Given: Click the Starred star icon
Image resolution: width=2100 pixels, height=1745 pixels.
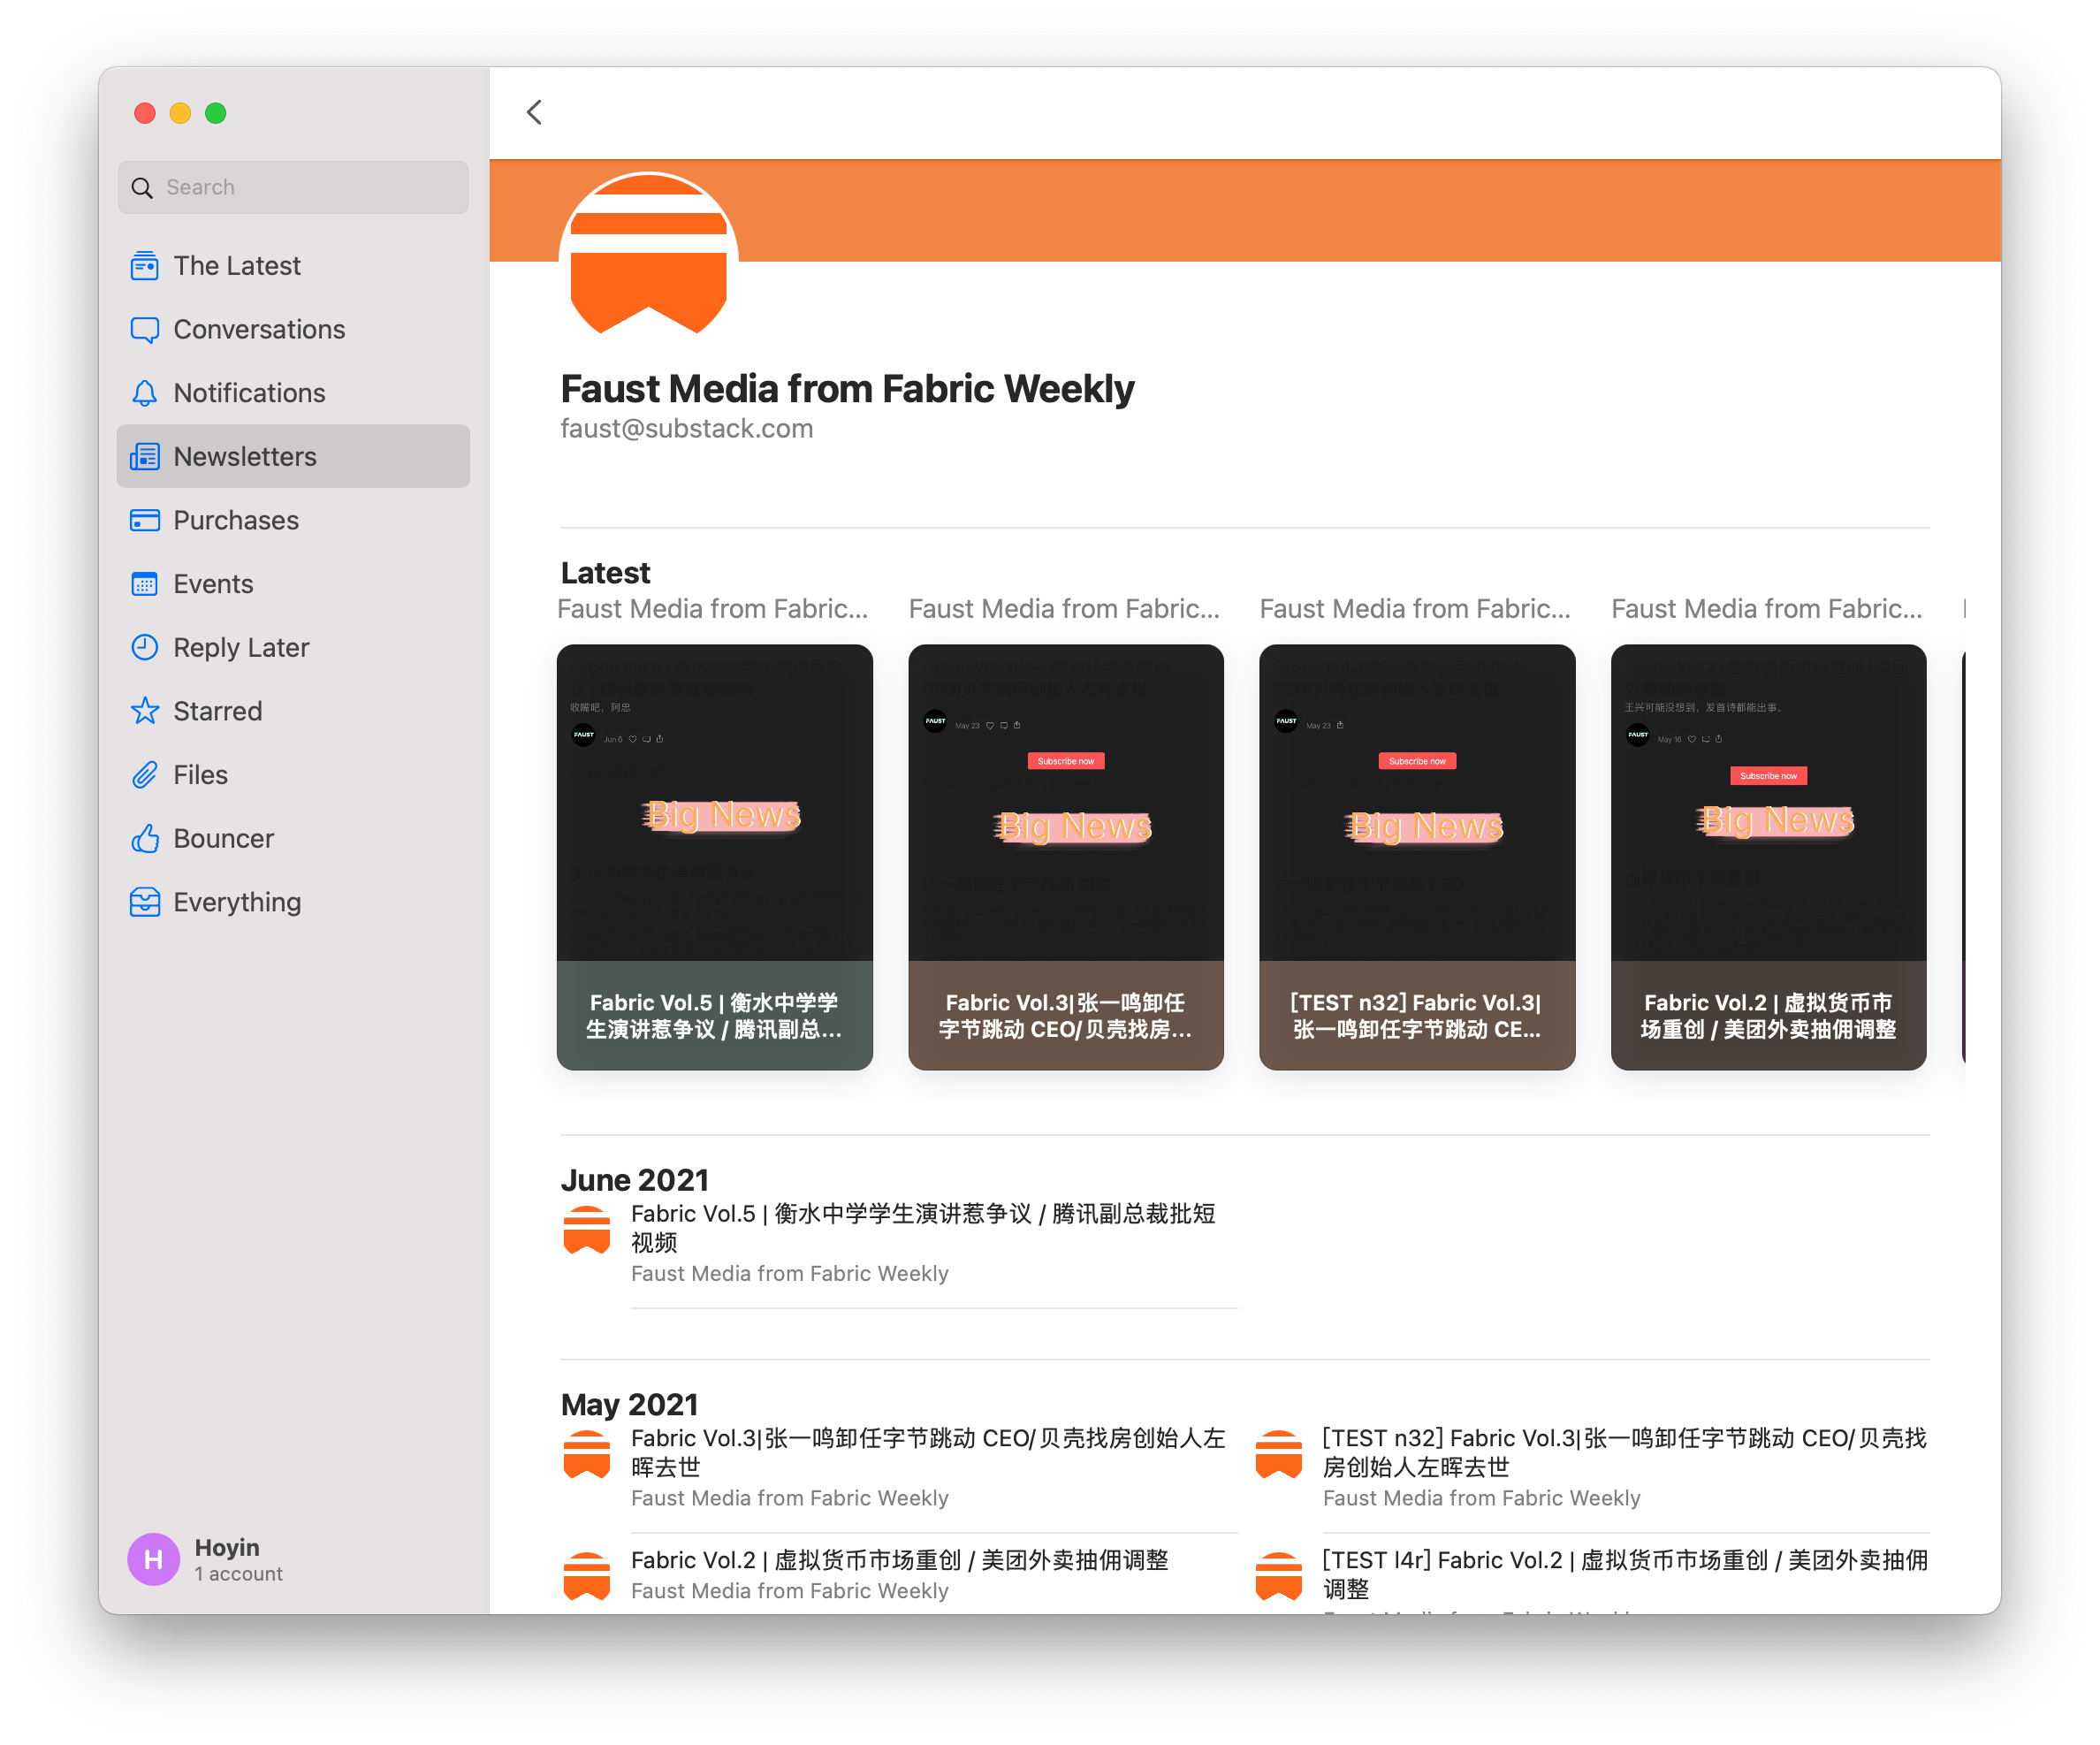Looking at the screenshot, I should [x=145, y=711].
